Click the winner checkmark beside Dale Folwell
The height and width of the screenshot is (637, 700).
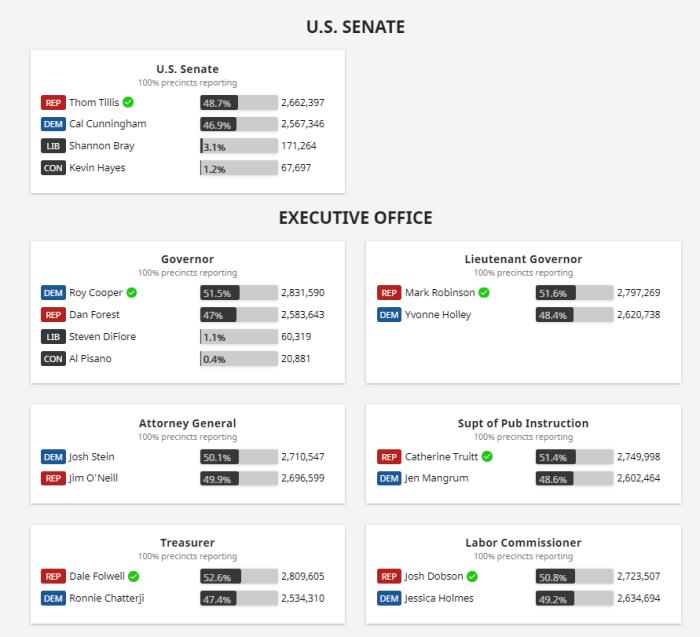[x=133, y=576]
